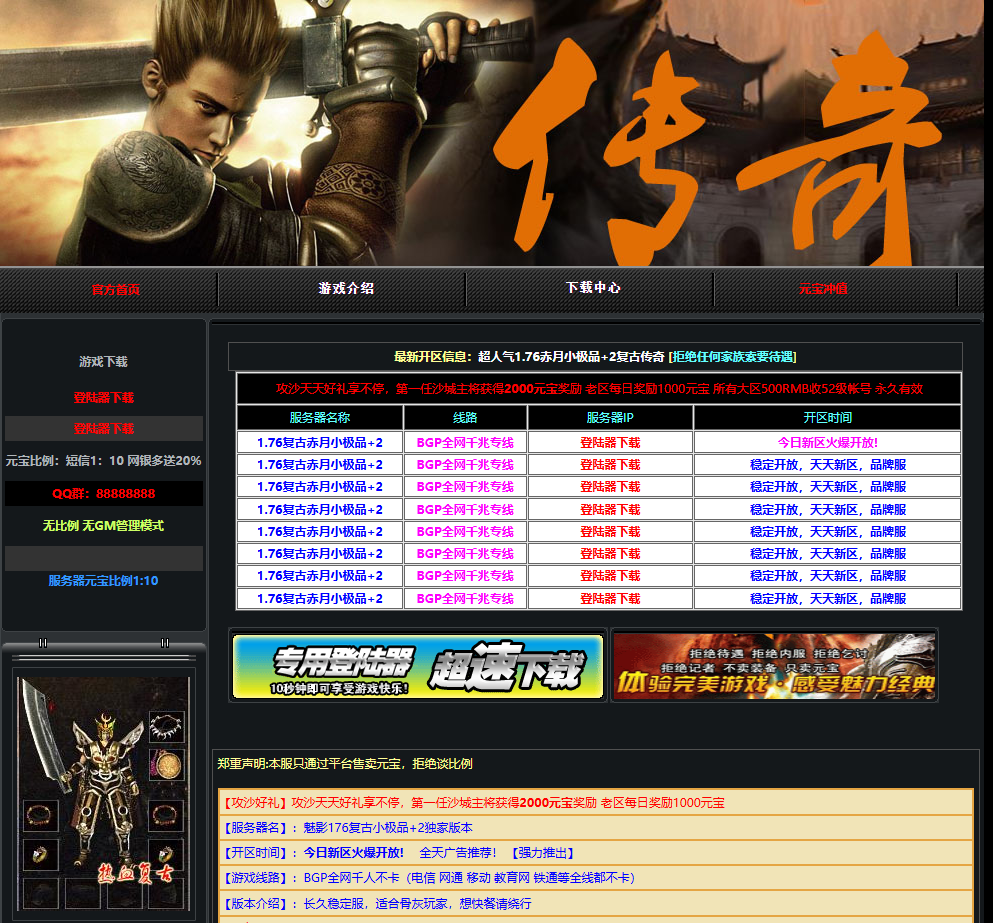This screenshot has height=923, width=993.
Task: Click the 专用登陆器 超速下载 banner
Action: click(418, 666)
